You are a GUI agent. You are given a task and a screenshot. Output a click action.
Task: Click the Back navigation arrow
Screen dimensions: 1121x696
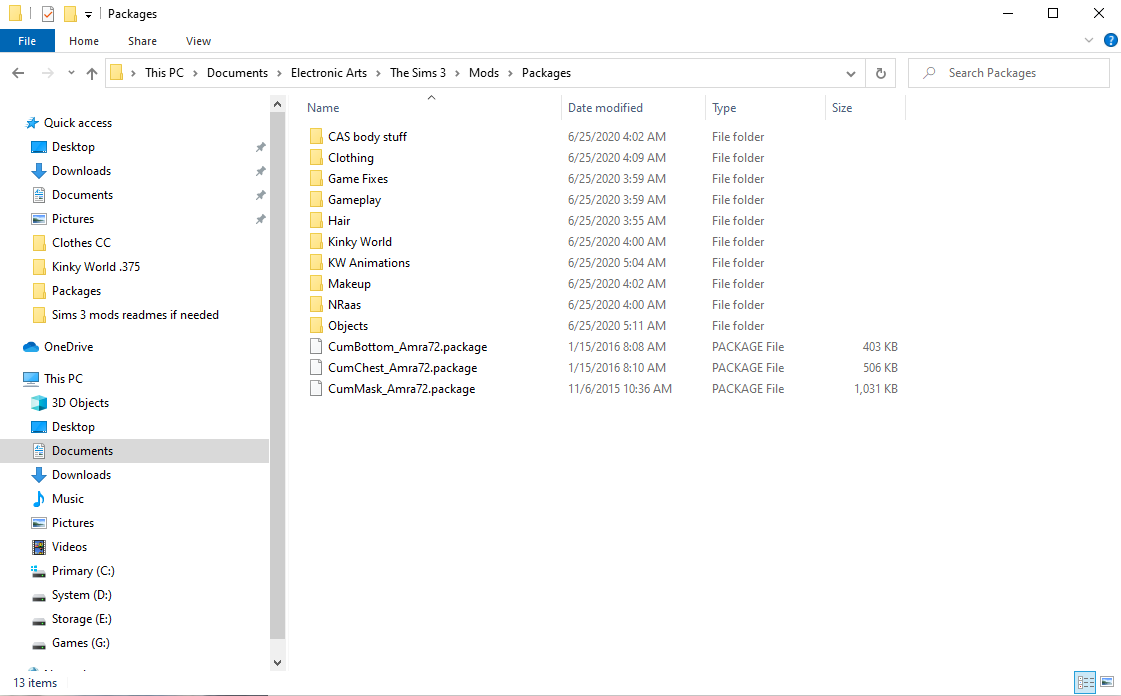[x=19, y=73]
